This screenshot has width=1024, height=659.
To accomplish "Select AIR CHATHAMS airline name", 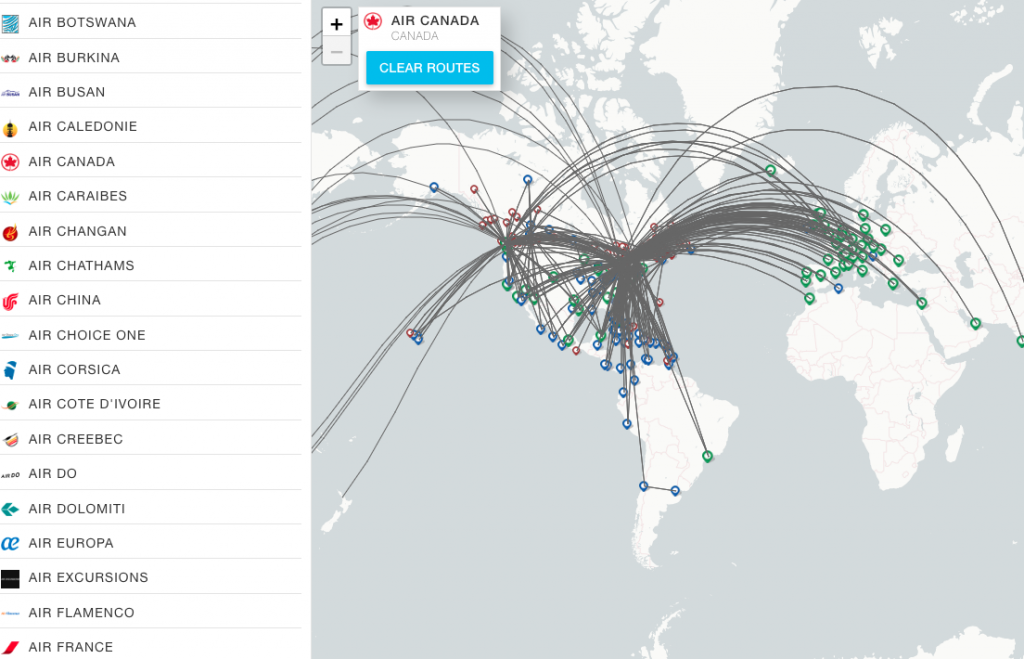I will click(x=82, y=266).
